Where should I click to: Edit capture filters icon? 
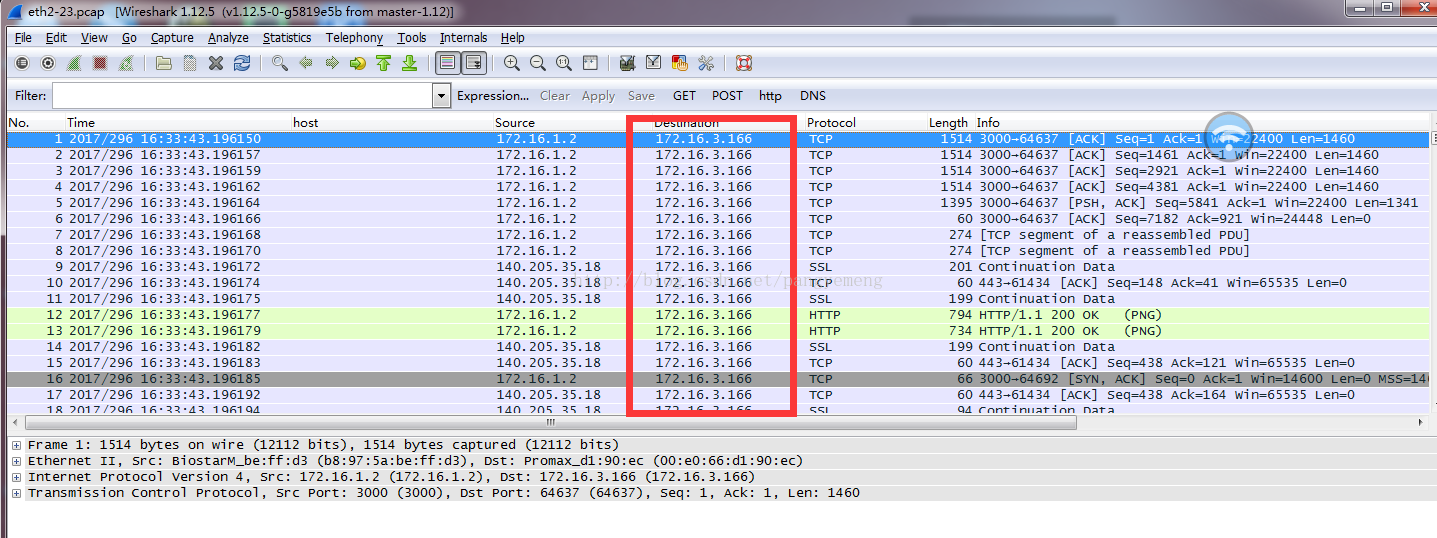[x=628, y=63]
